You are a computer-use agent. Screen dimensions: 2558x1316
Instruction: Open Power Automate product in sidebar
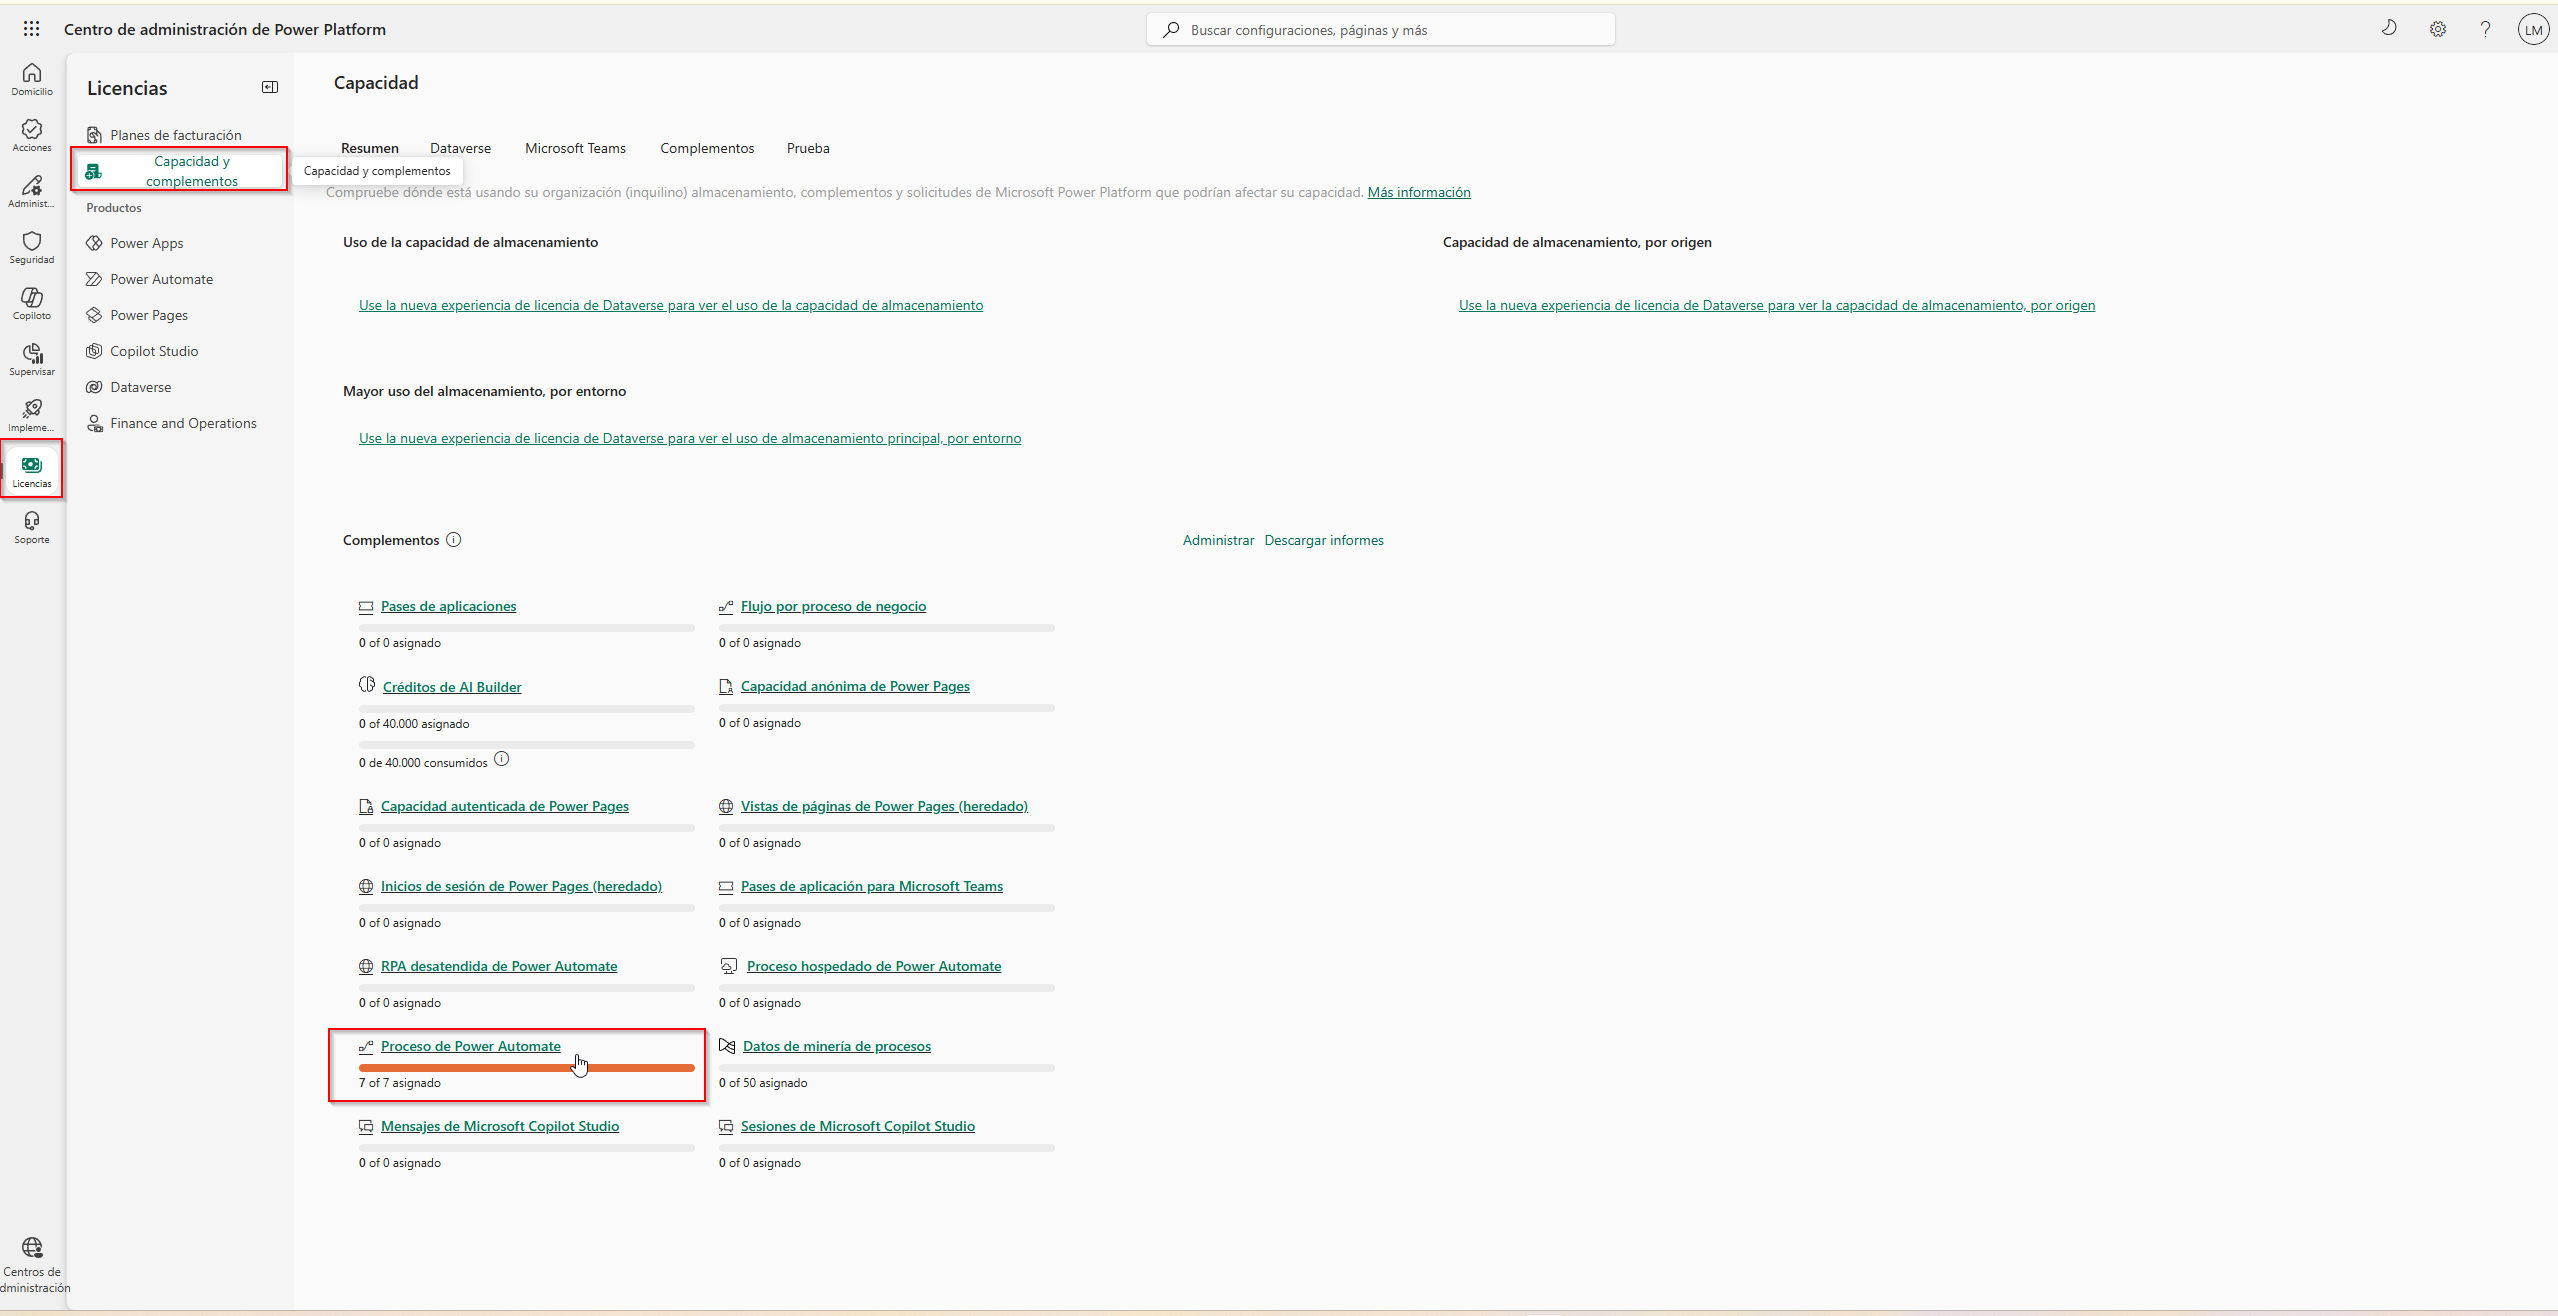161,279
